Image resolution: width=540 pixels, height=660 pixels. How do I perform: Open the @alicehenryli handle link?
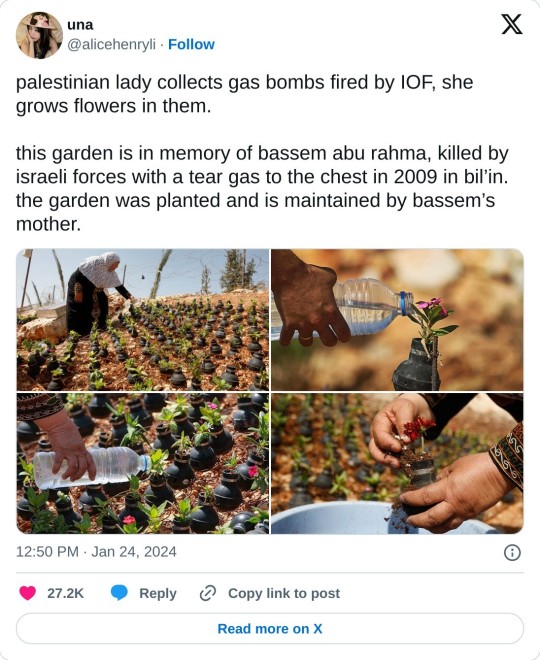112,44
